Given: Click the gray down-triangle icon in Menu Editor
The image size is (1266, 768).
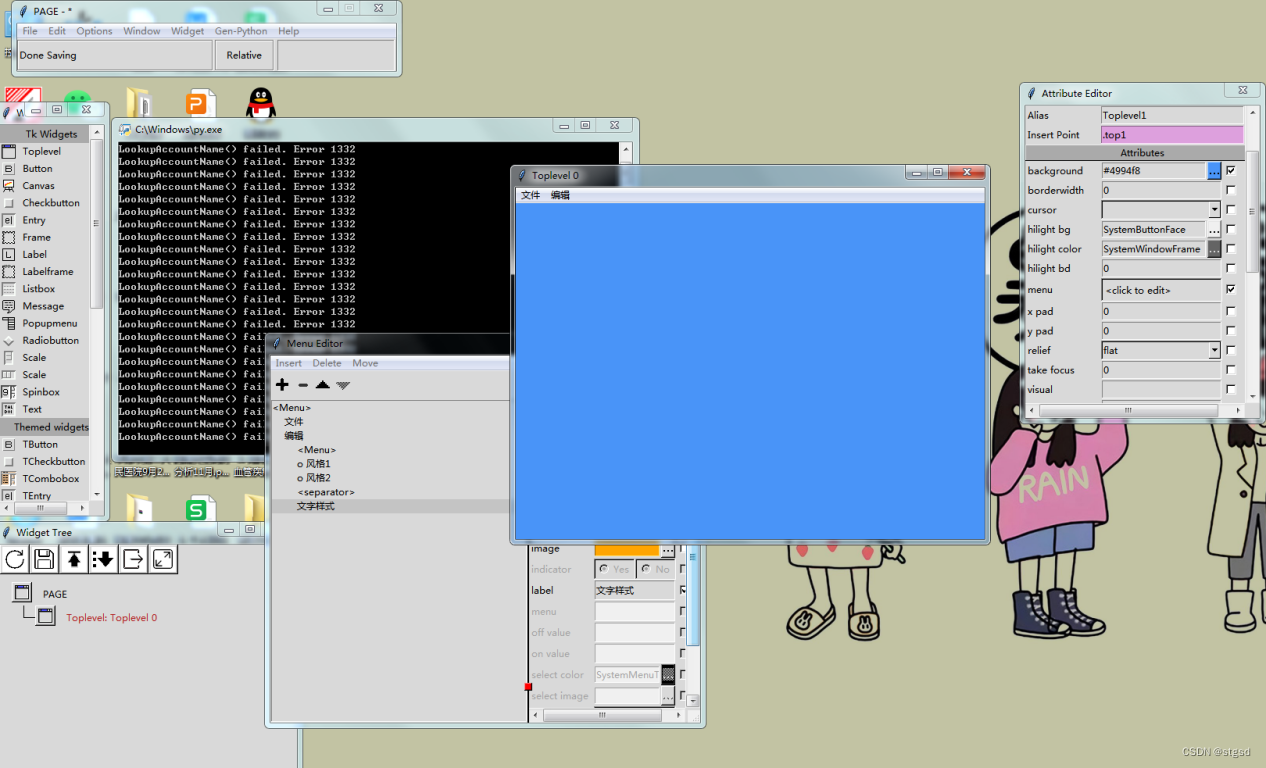Looking at the screenshot, I should pyautogui.click(x=343, y=385).
